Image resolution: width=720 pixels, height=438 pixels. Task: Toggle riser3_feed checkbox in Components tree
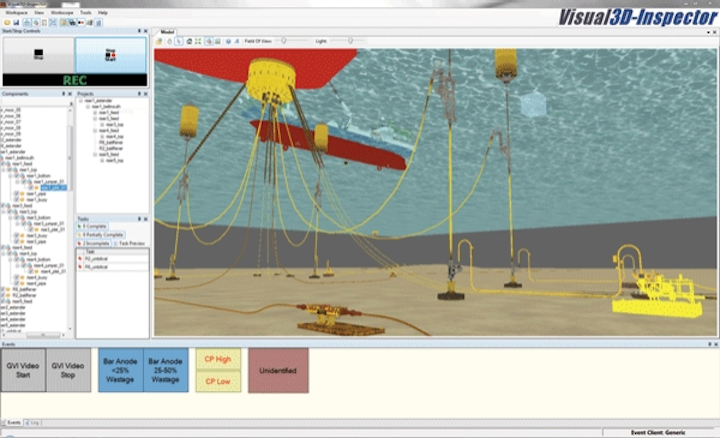pos(2,206)
